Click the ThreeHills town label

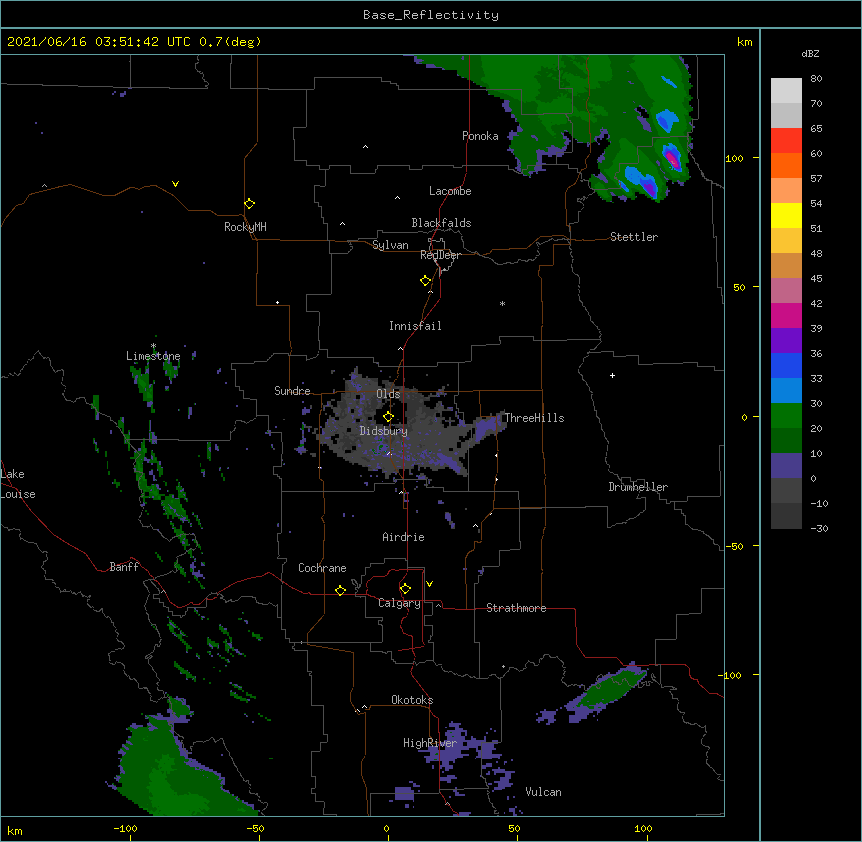coord(534,418)
